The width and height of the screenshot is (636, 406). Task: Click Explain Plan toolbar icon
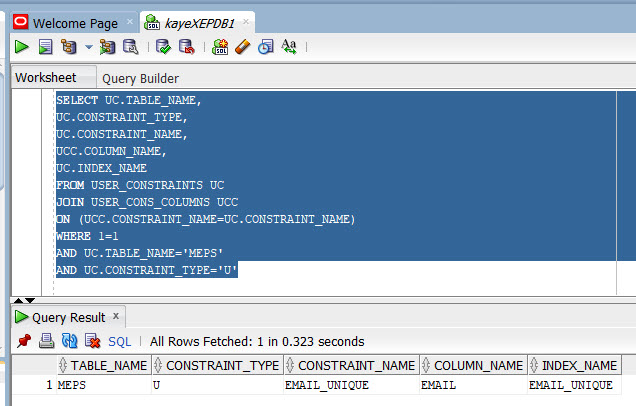[x=69, y=47]
